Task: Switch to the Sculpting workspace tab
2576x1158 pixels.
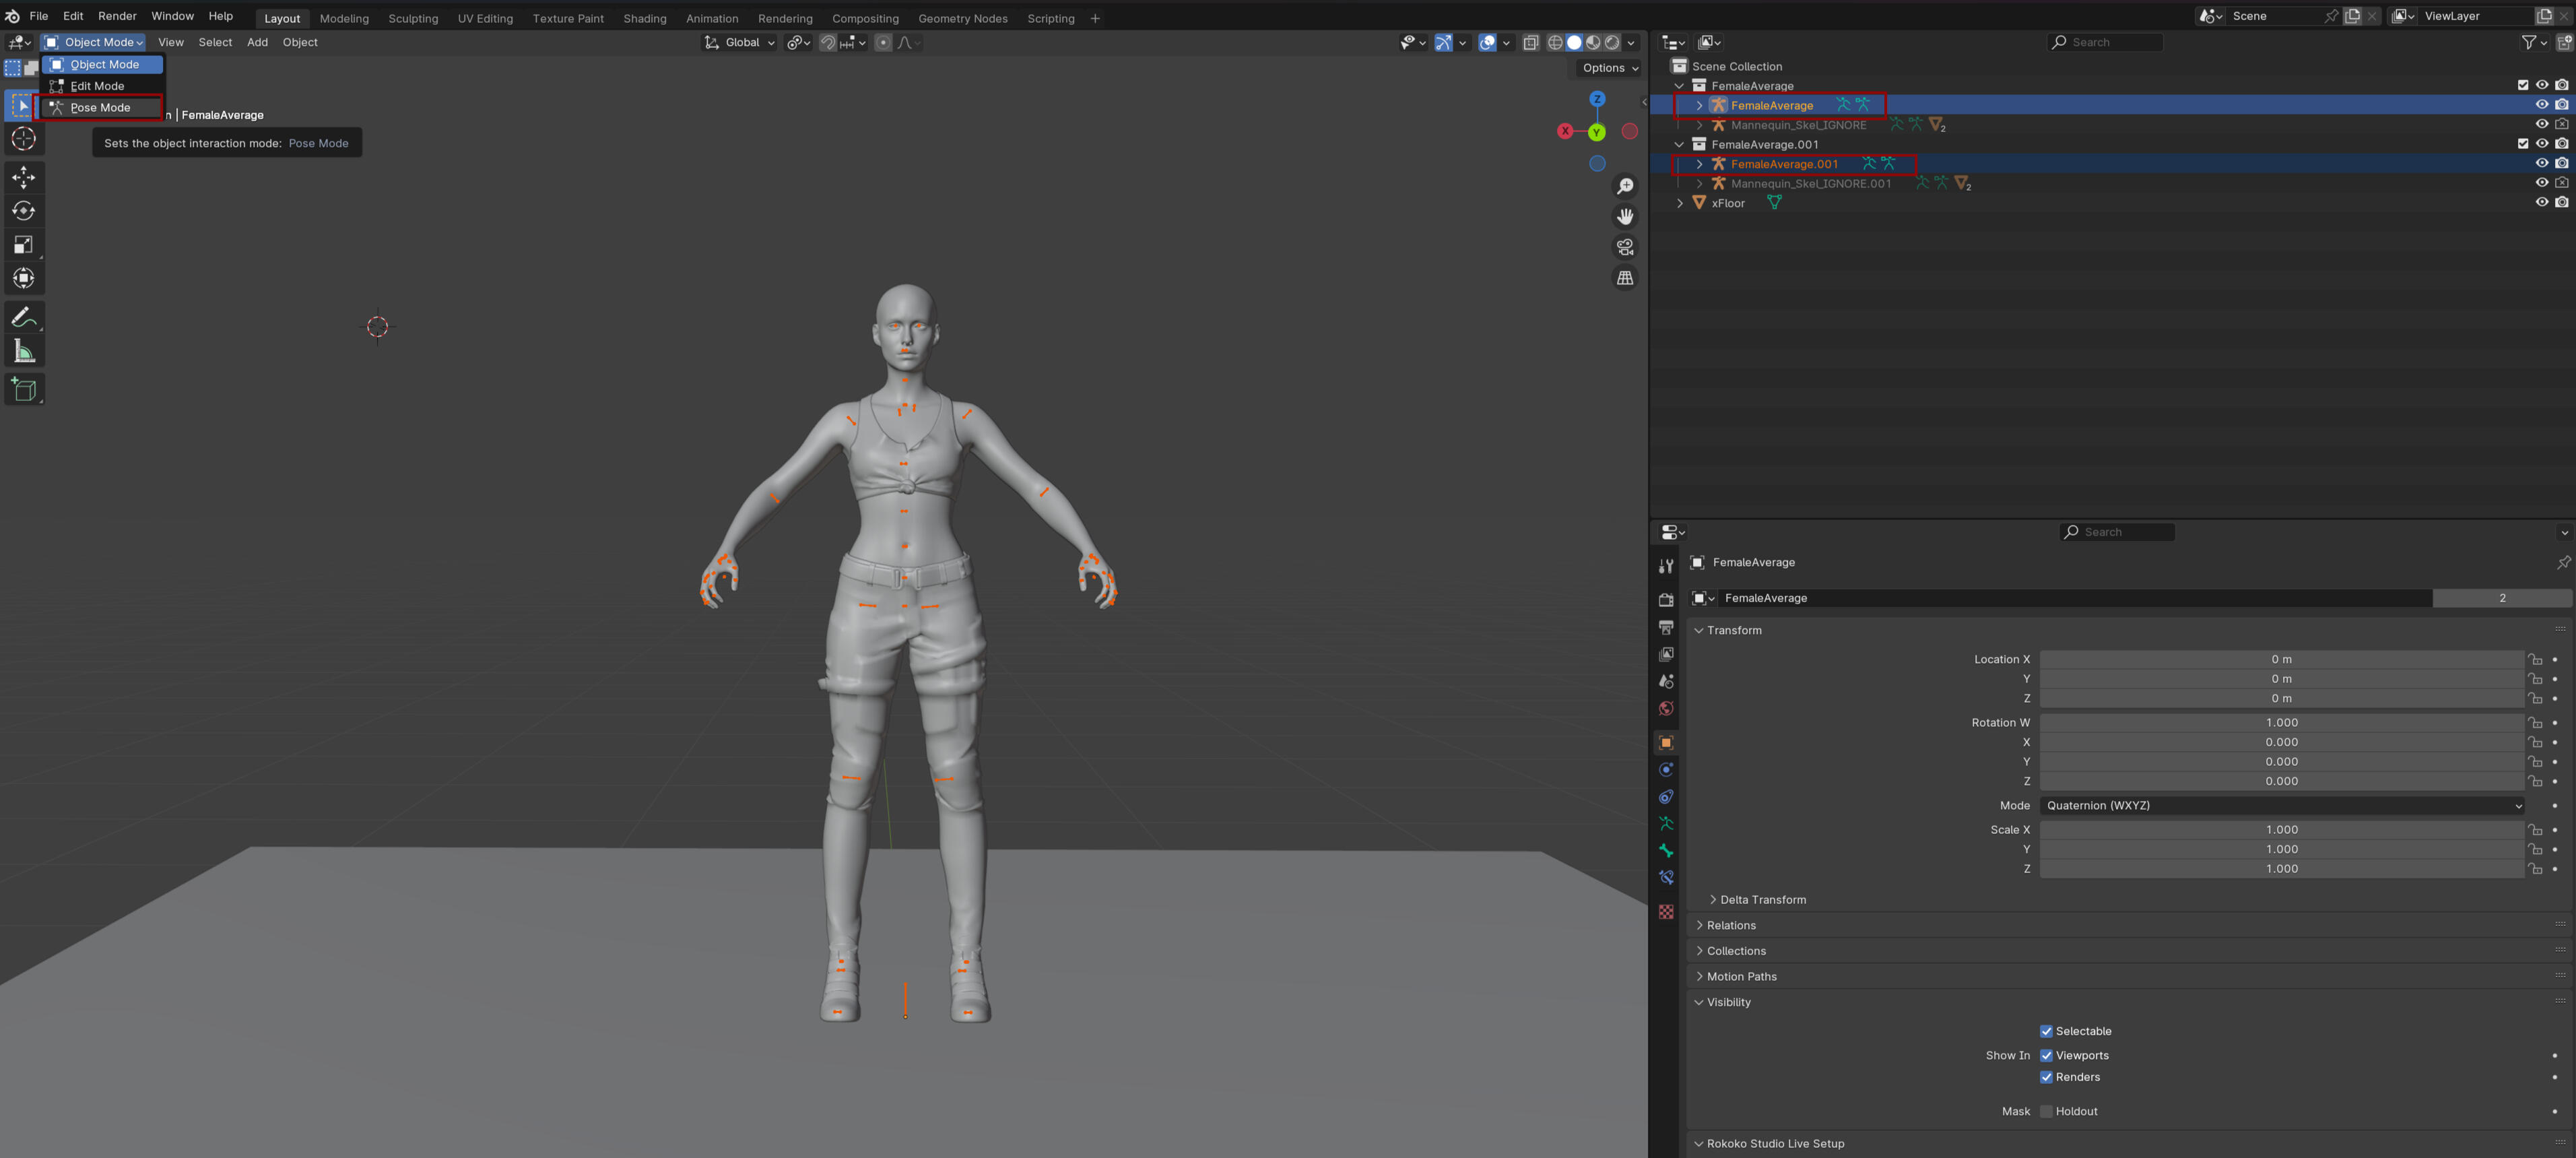Action: coord(413,18)
